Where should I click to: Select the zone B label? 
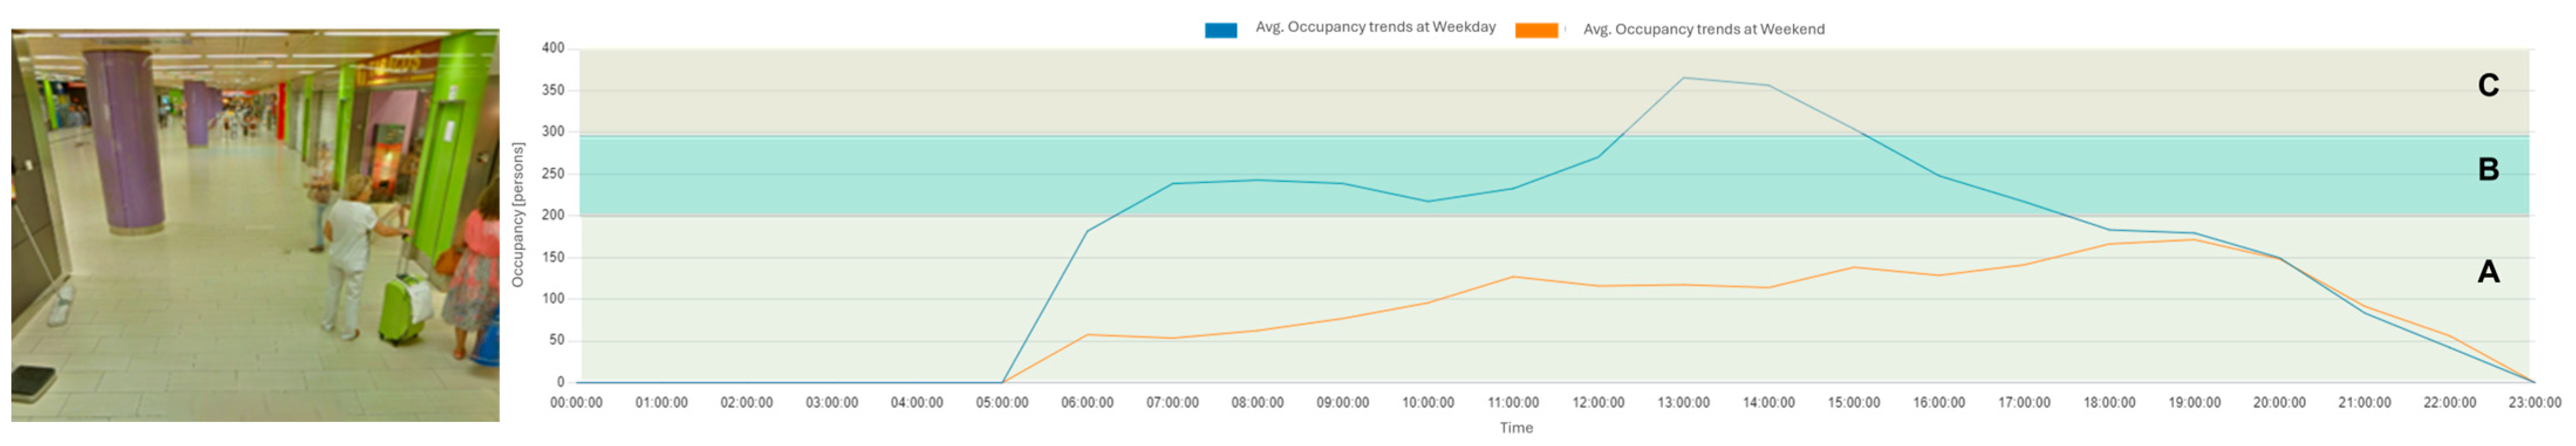click(x=2488, y=169)
